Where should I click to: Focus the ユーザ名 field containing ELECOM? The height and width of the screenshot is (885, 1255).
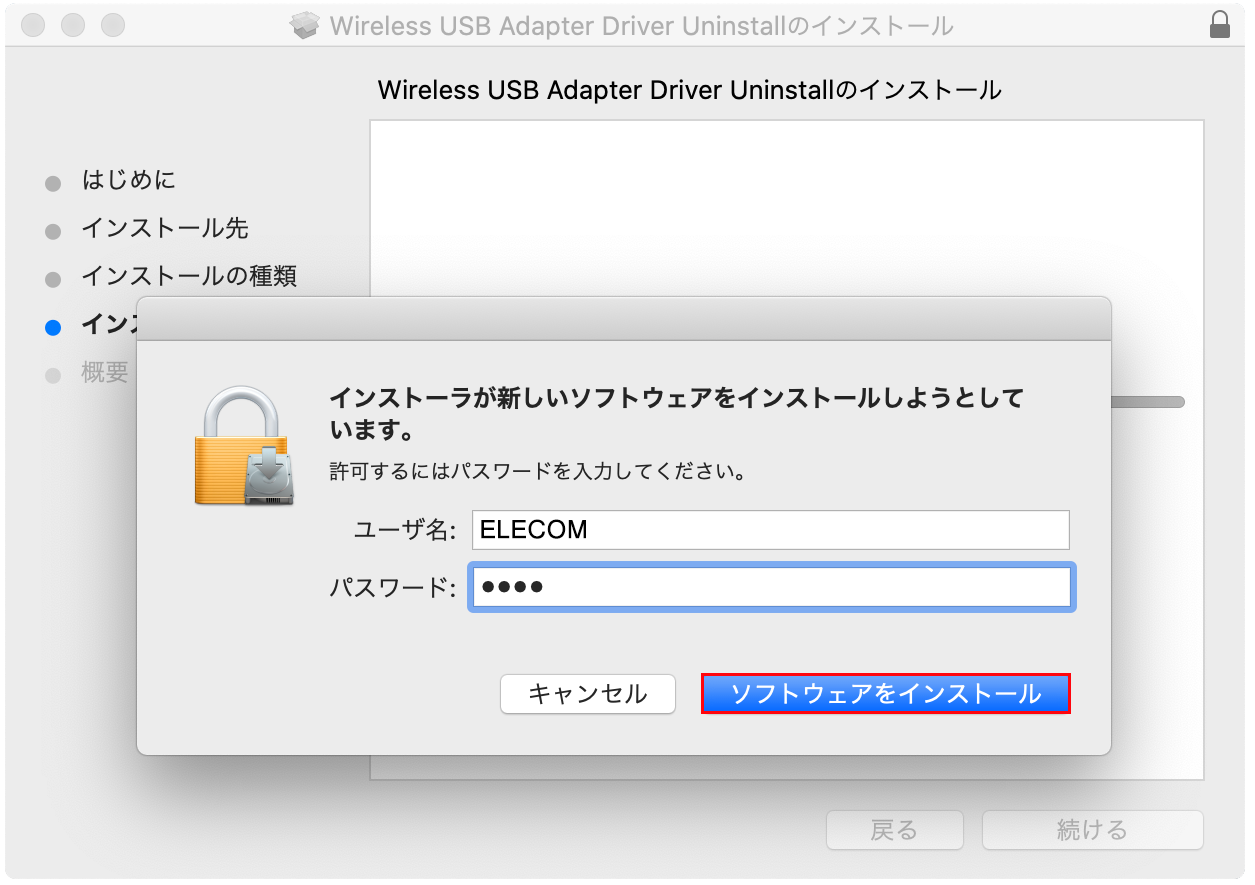pyautogui.click(x=770, y=530)
